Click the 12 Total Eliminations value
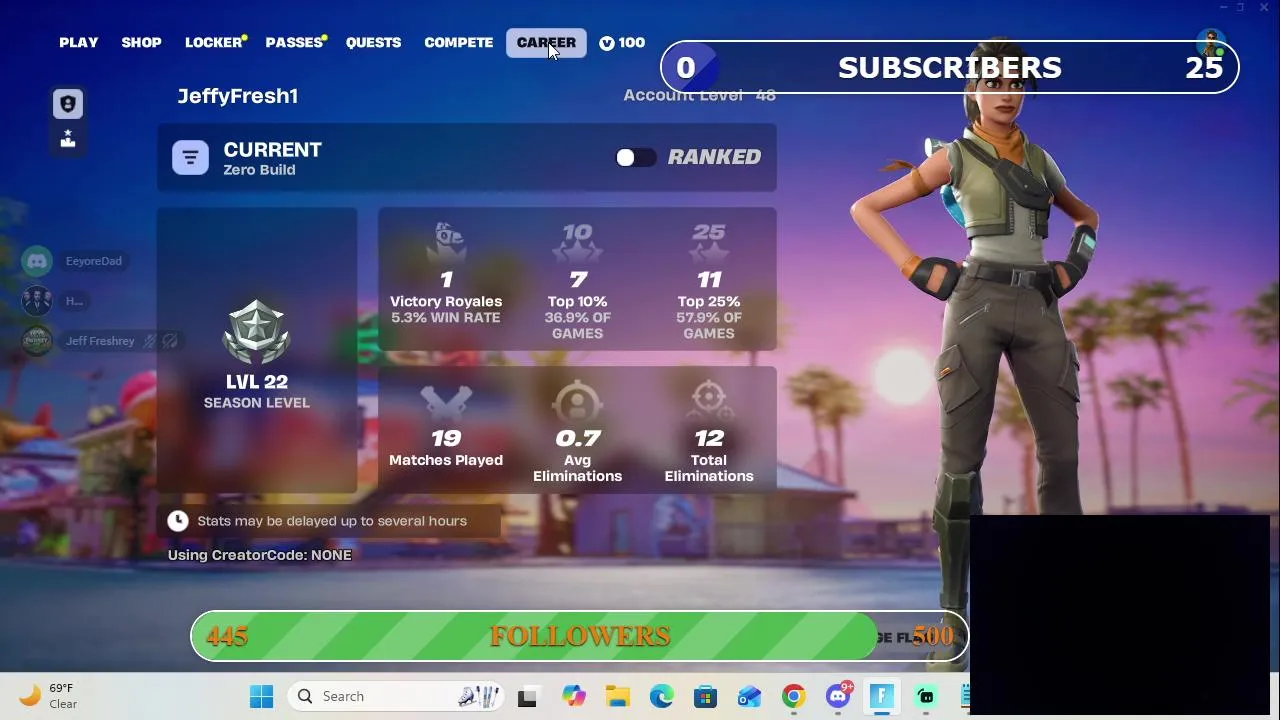Viewport: 1280px width, 720px height. click(x=708, y=438)
